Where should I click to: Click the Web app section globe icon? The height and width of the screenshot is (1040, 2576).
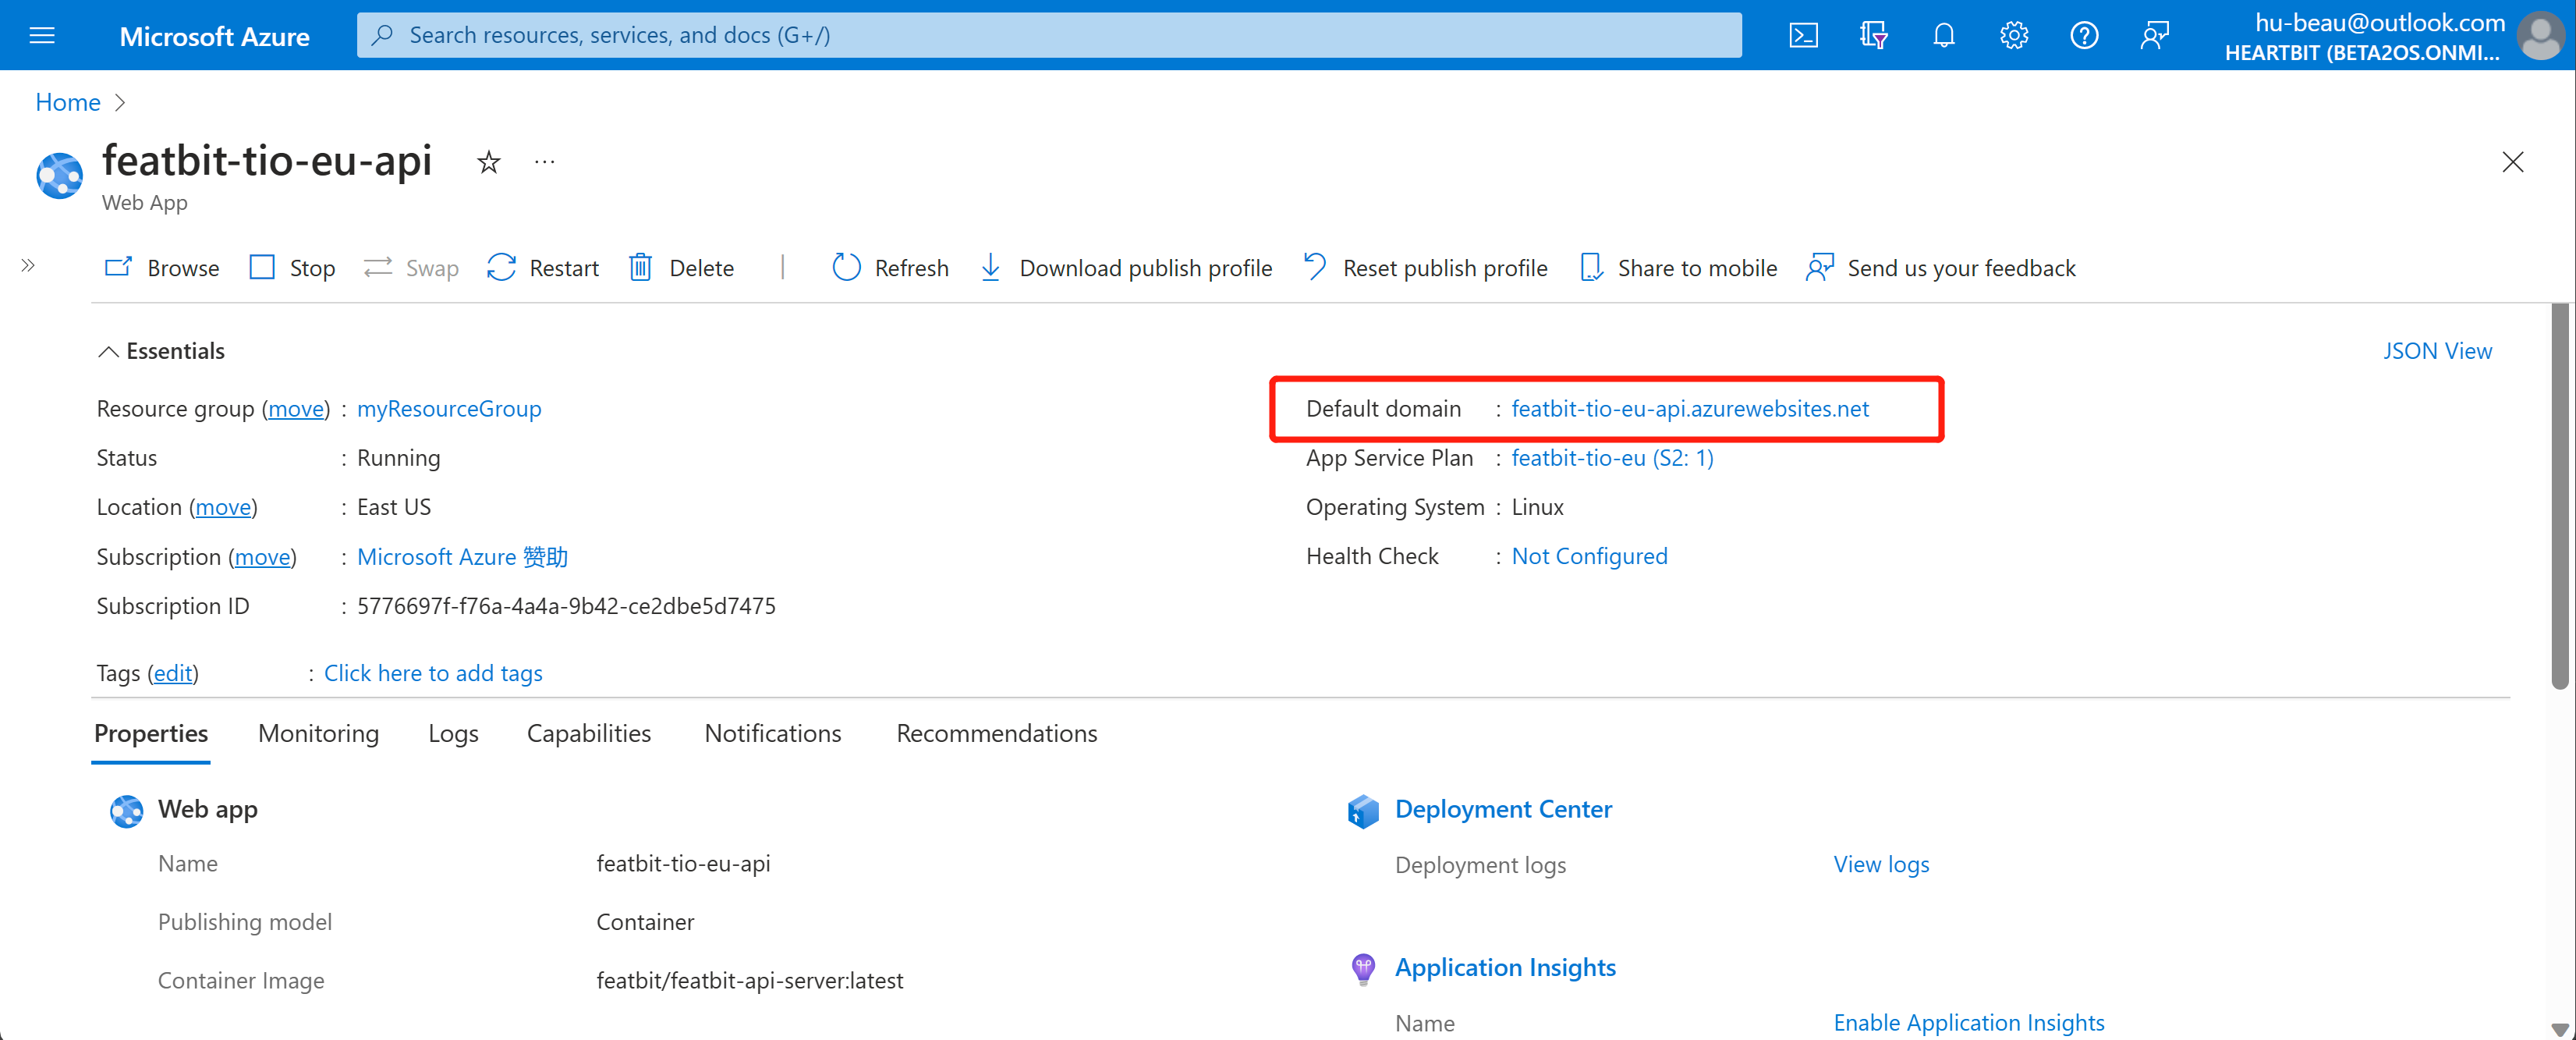point(126,811)
